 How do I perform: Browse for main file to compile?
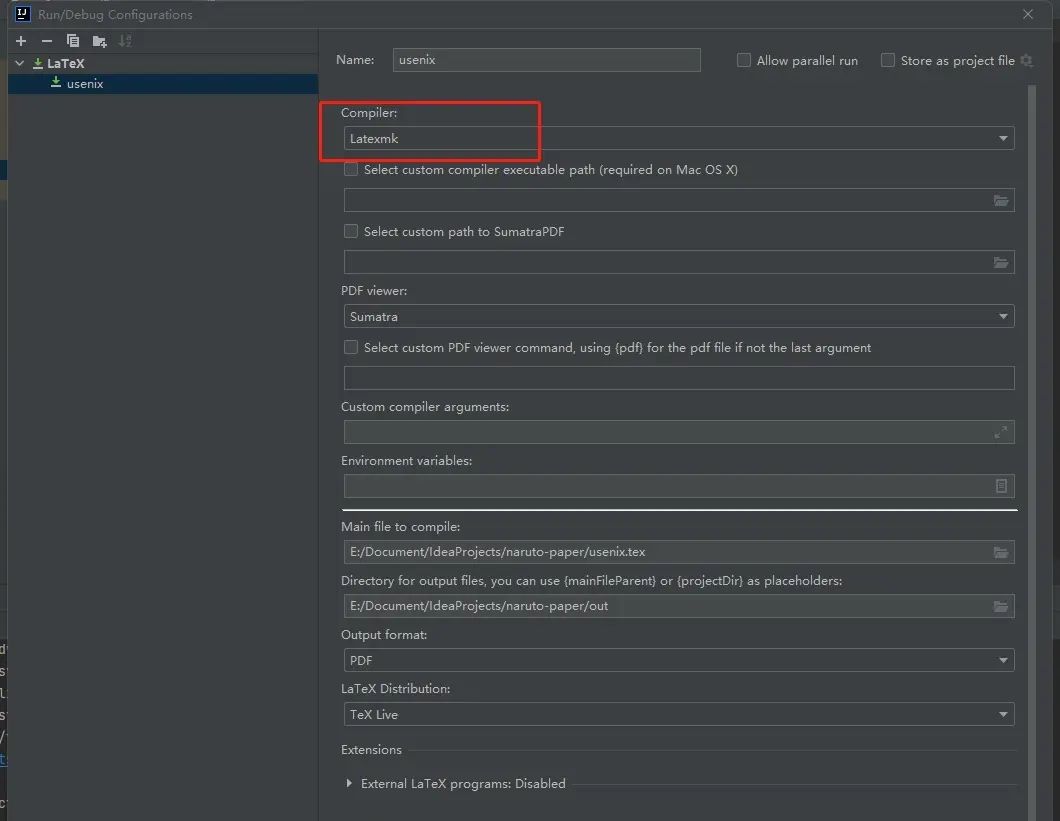[x=1001, y=552]
